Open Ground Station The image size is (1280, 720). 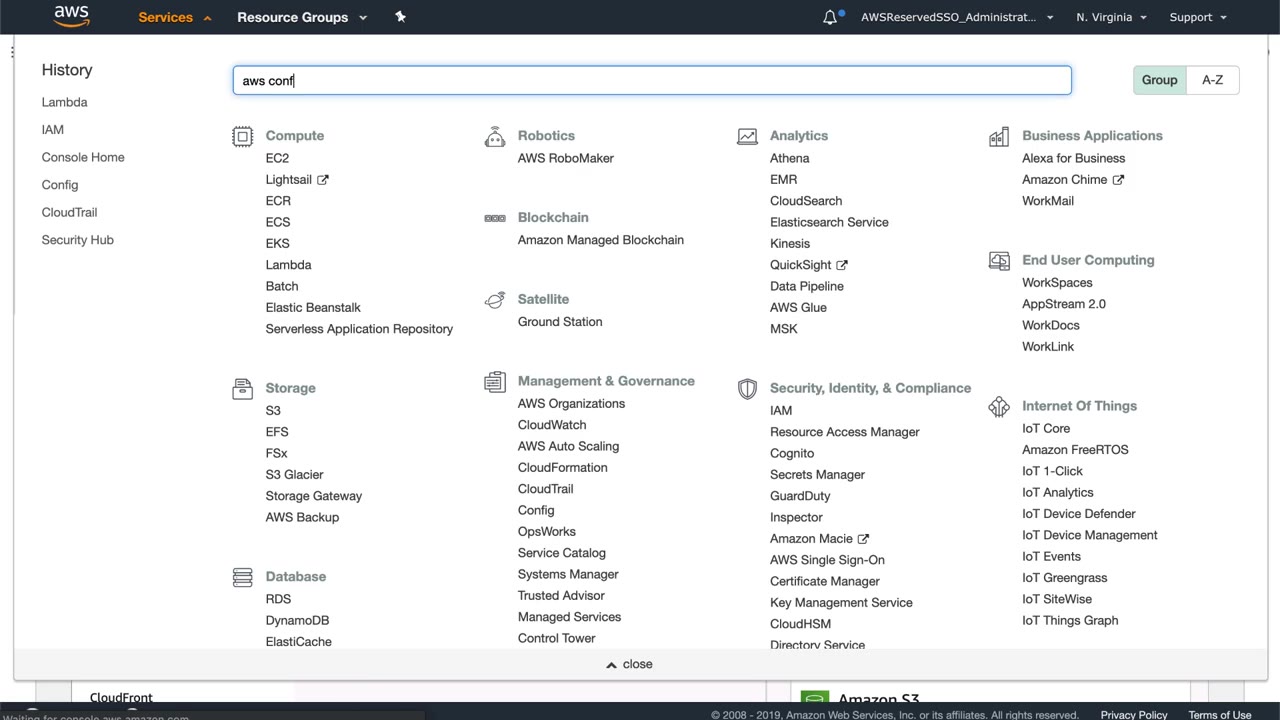coord(560,322)
